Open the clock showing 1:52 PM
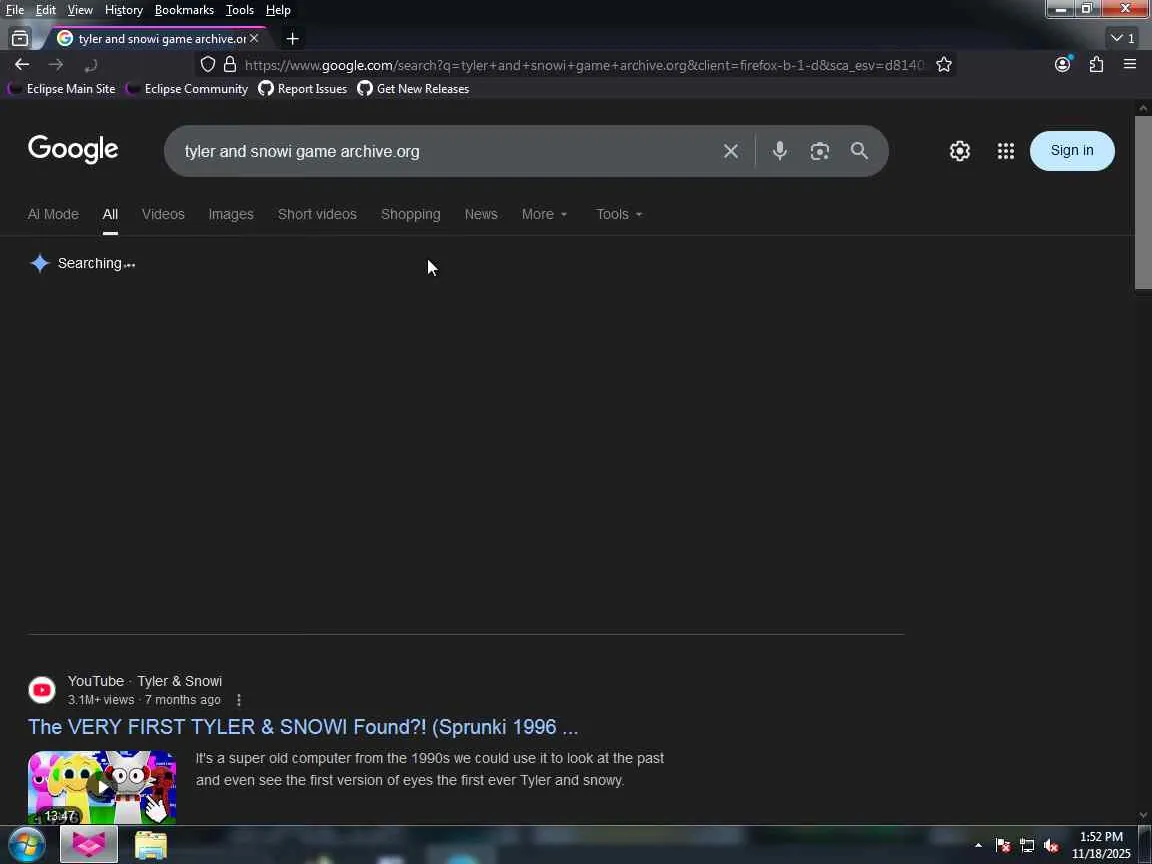This screenshot has width=1152, height=864. (x=1101, y=845)
